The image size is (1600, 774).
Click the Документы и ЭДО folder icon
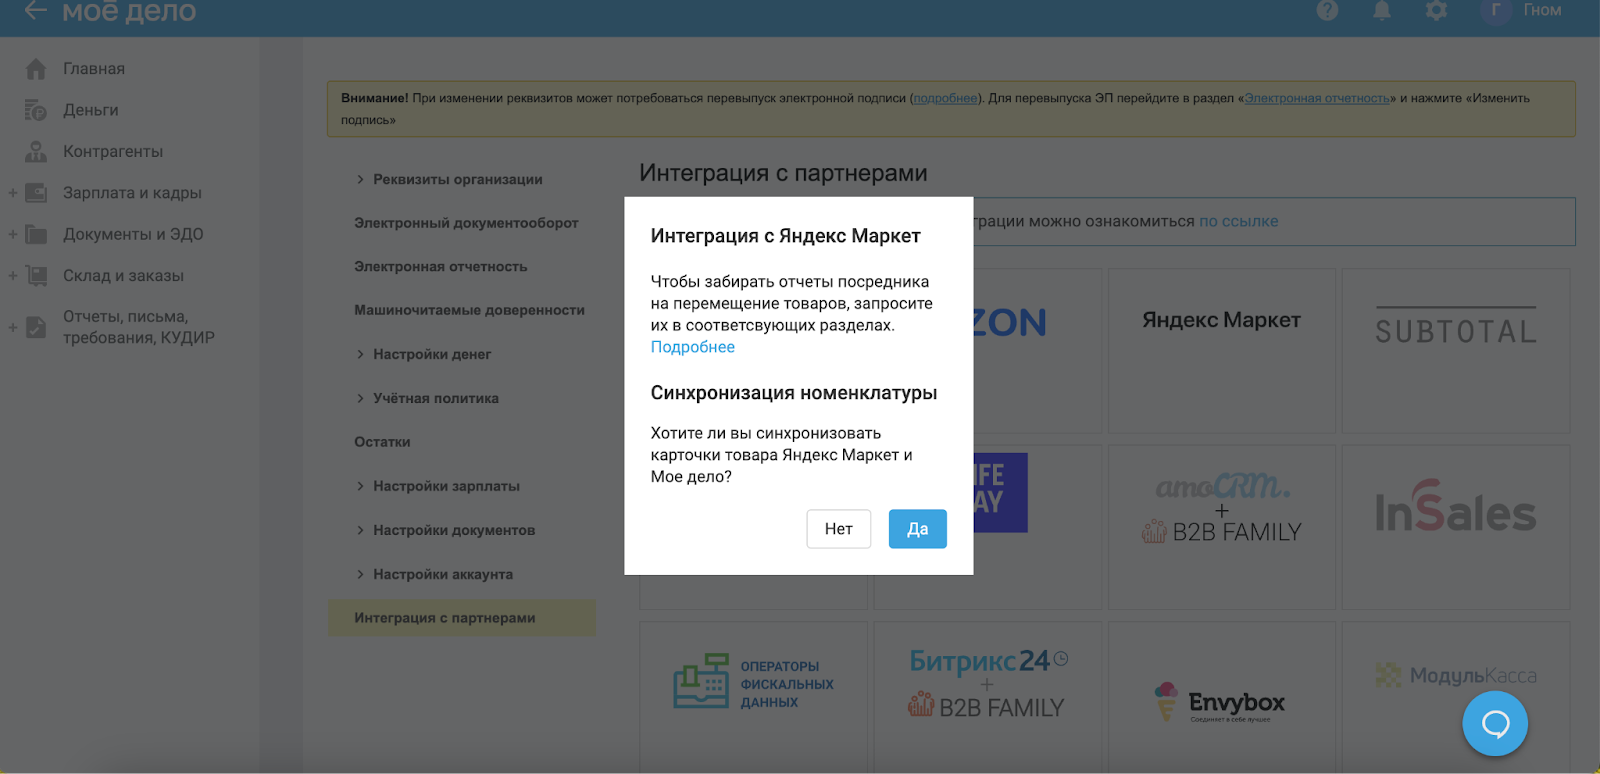click(x=36, y=234)
